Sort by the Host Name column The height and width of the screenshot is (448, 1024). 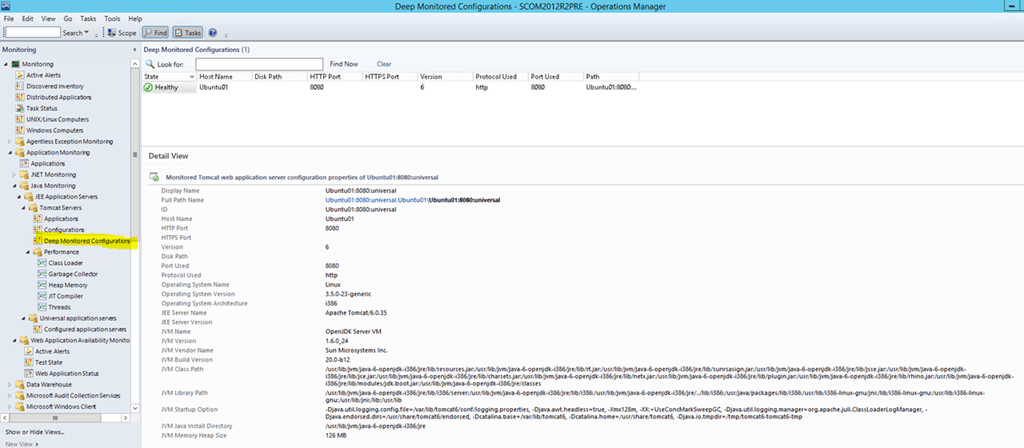(224, 76)
